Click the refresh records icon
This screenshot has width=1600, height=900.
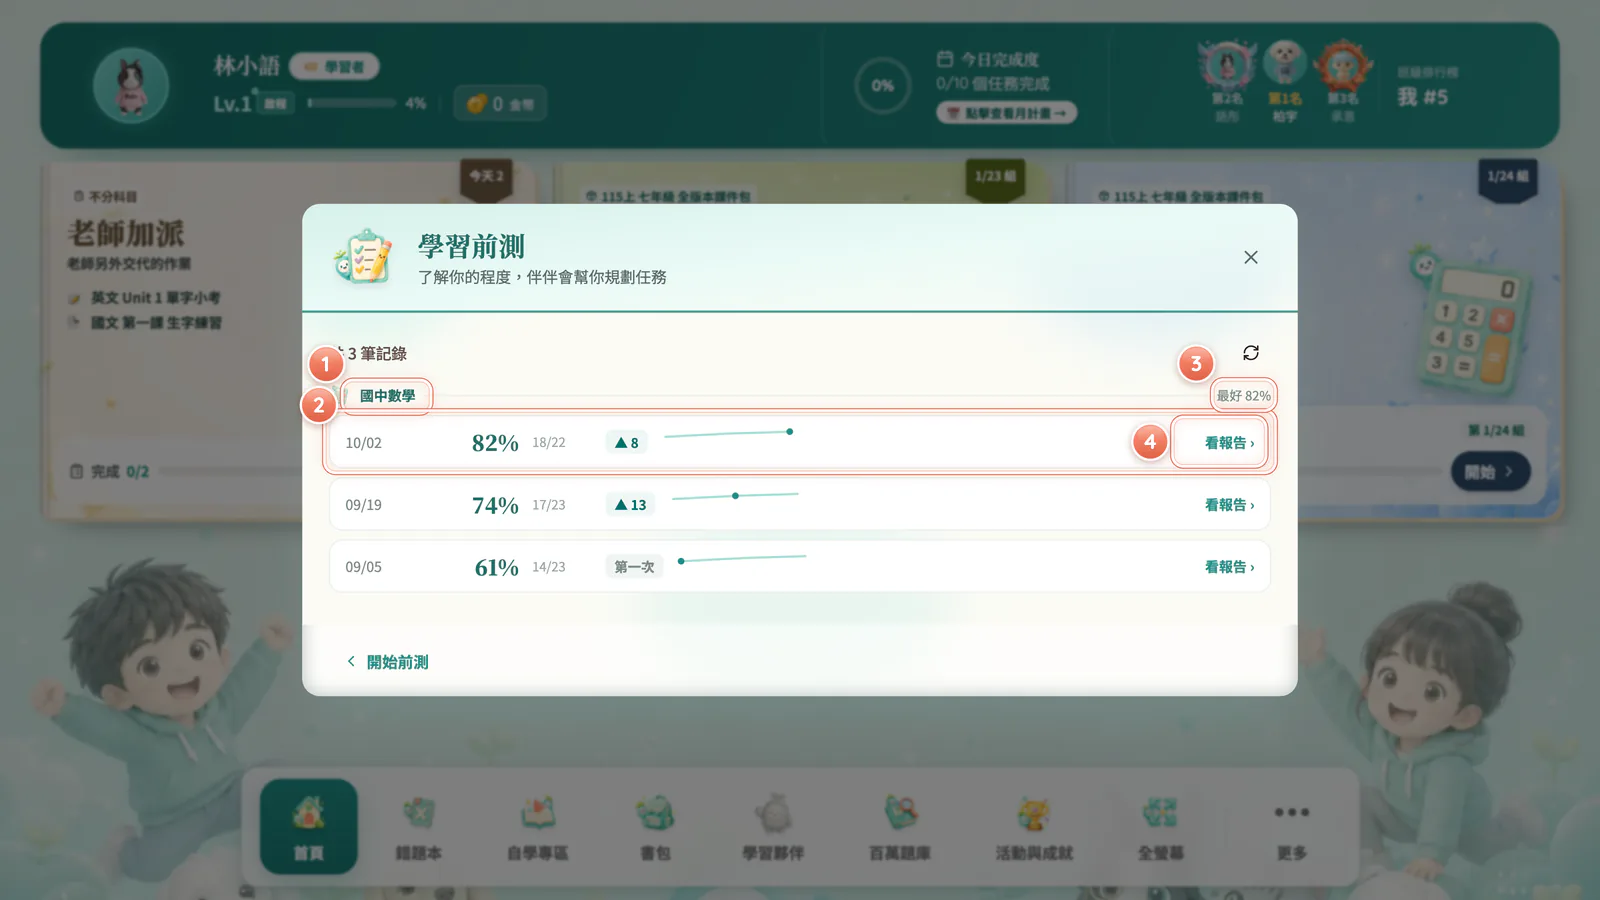tap(1251, 353)
